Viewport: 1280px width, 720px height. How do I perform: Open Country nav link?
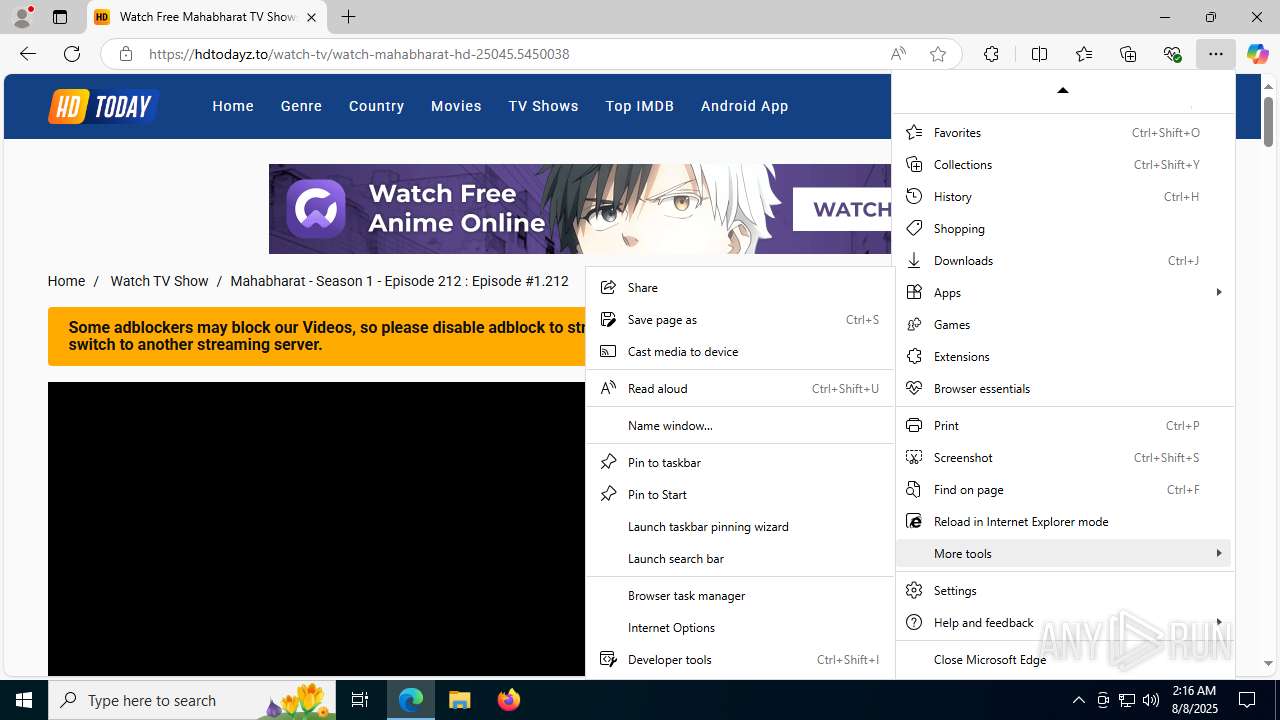(x=376, y=106)
